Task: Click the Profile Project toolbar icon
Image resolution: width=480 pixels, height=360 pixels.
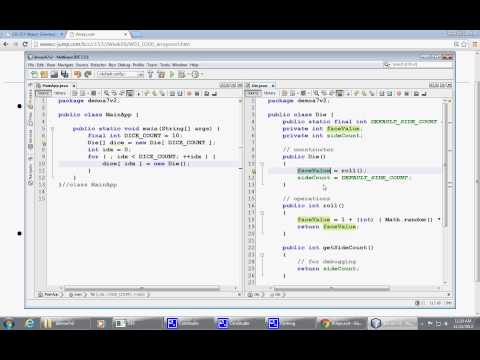Action: tap(195, 74)
